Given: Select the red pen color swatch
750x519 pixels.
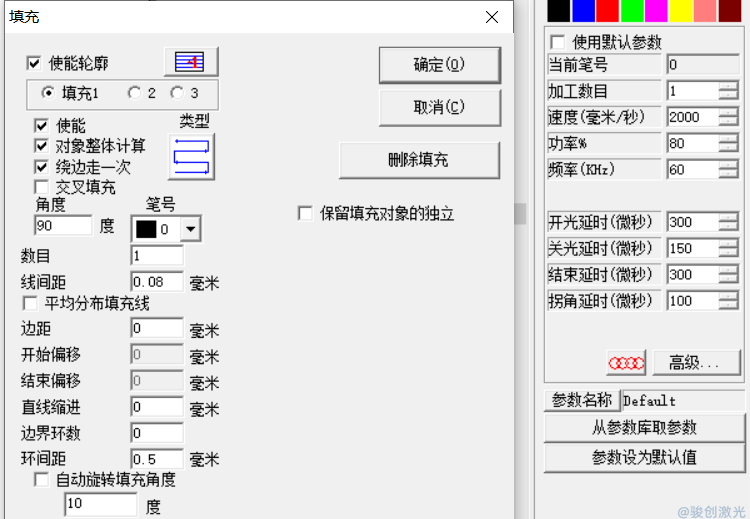Looking at the screenshot, I should pos(607,11).
